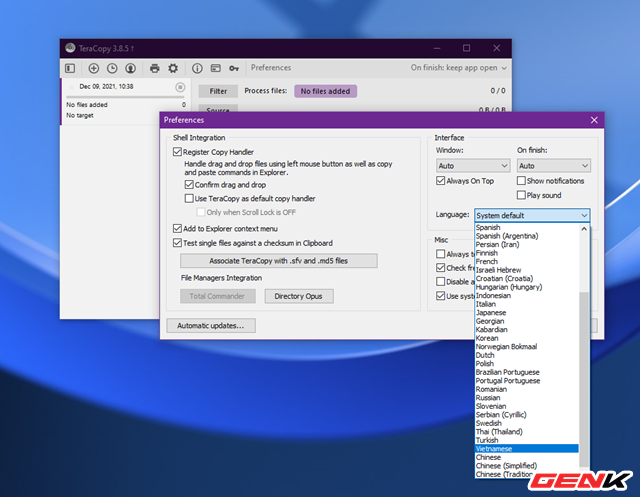640x497 pixels.
Task: Open the On finish Auto dropdown
Action: [553, 166]
